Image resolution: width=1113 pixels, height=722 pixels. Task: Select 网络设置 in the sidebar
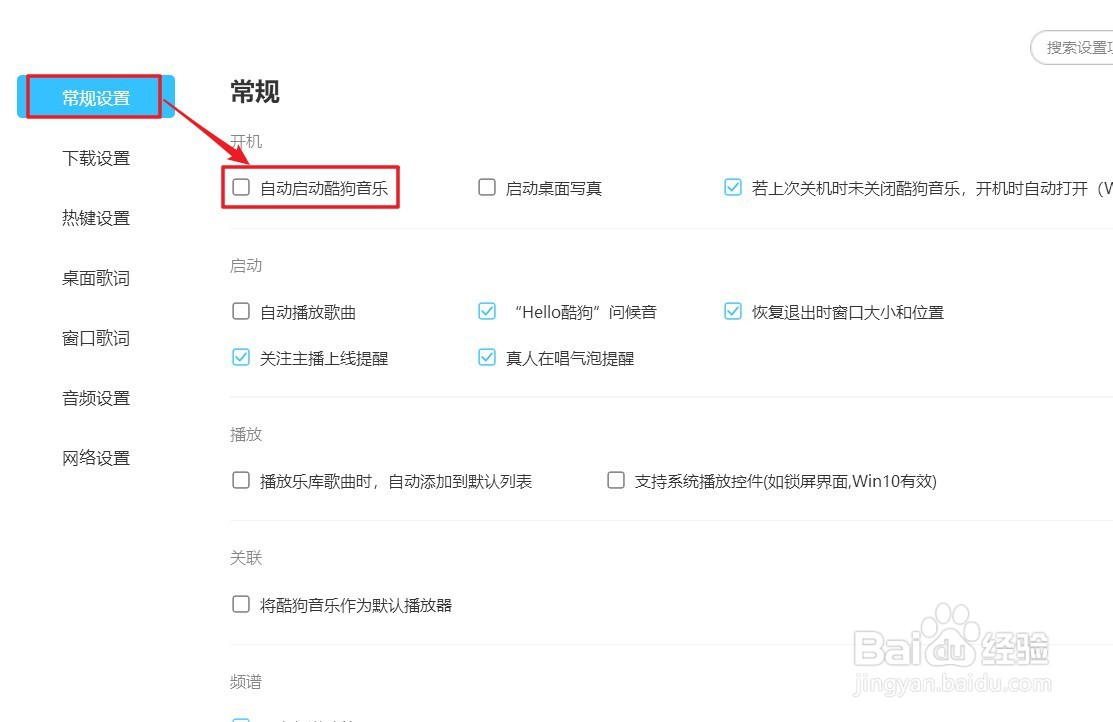[96, 458]
